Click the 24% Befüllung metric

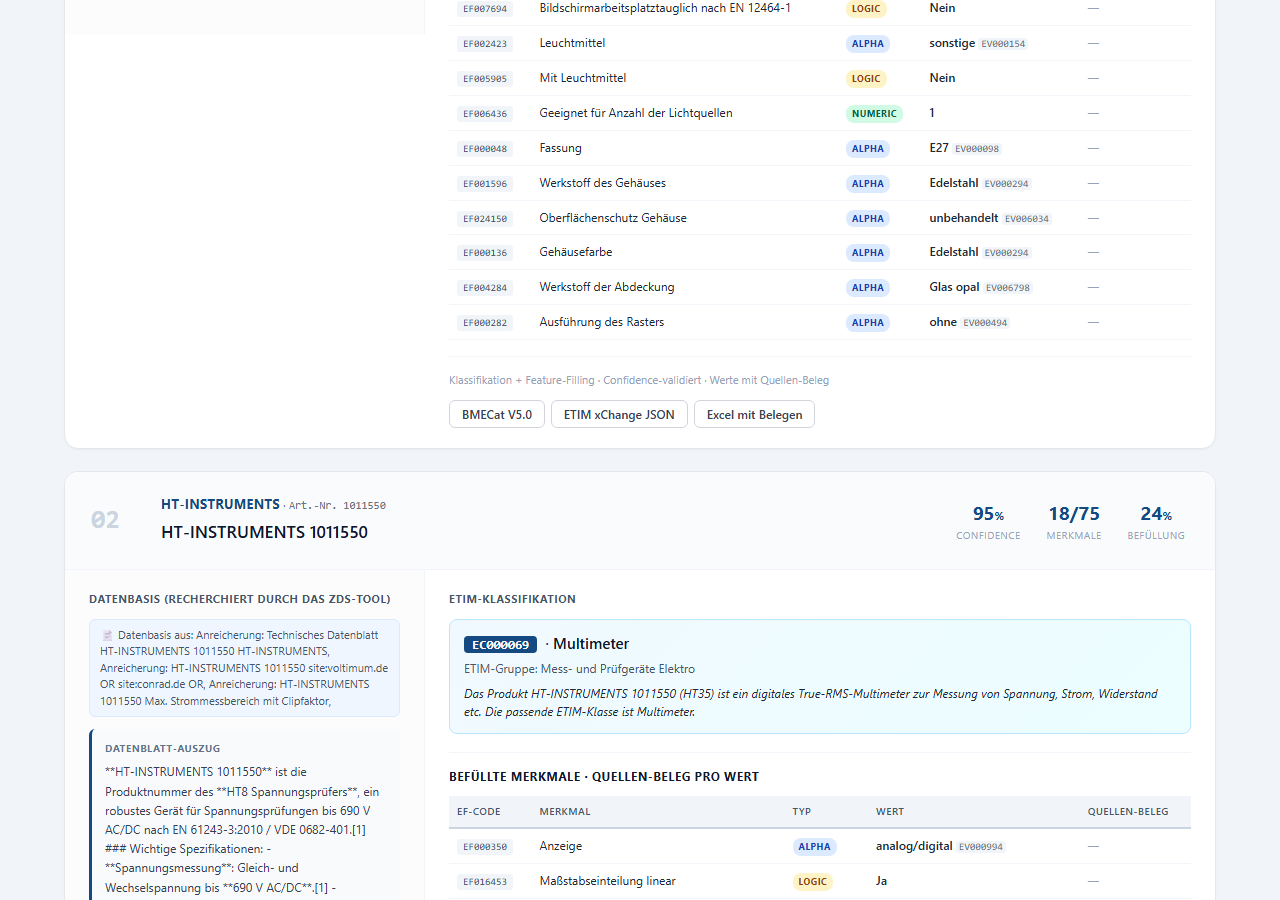pos(1156,522)
